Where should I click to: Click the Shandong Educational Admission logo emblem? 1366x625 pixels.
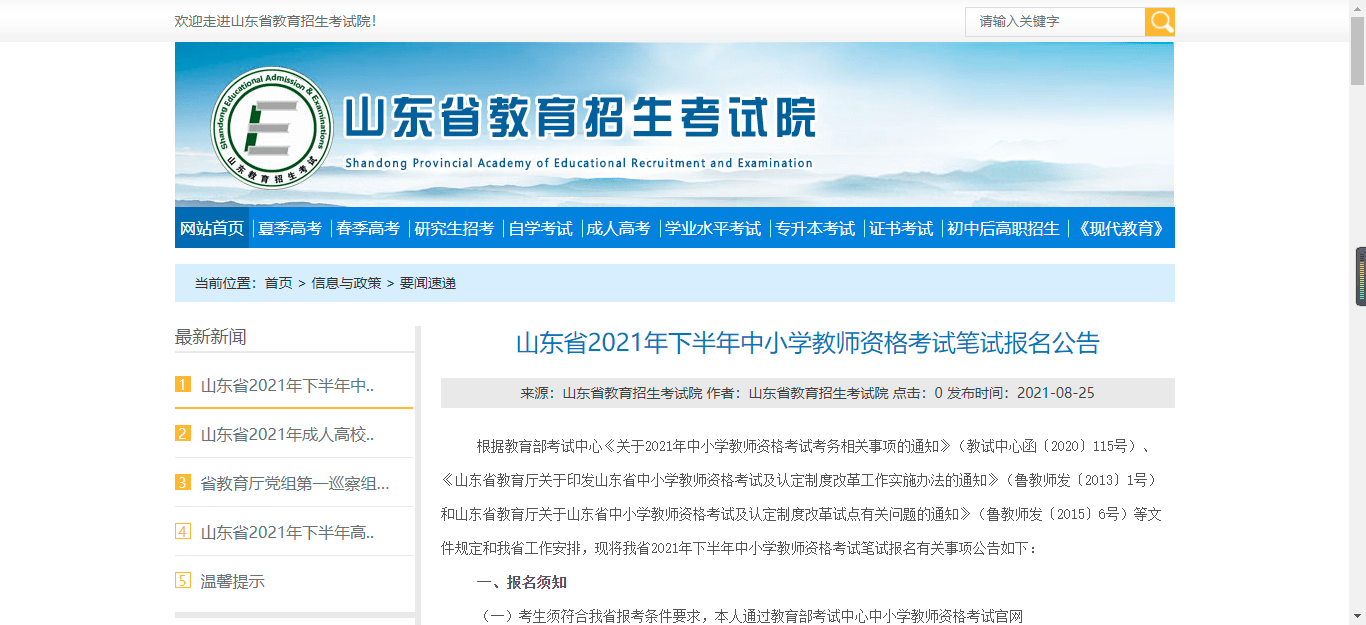[x=272, y=128]
